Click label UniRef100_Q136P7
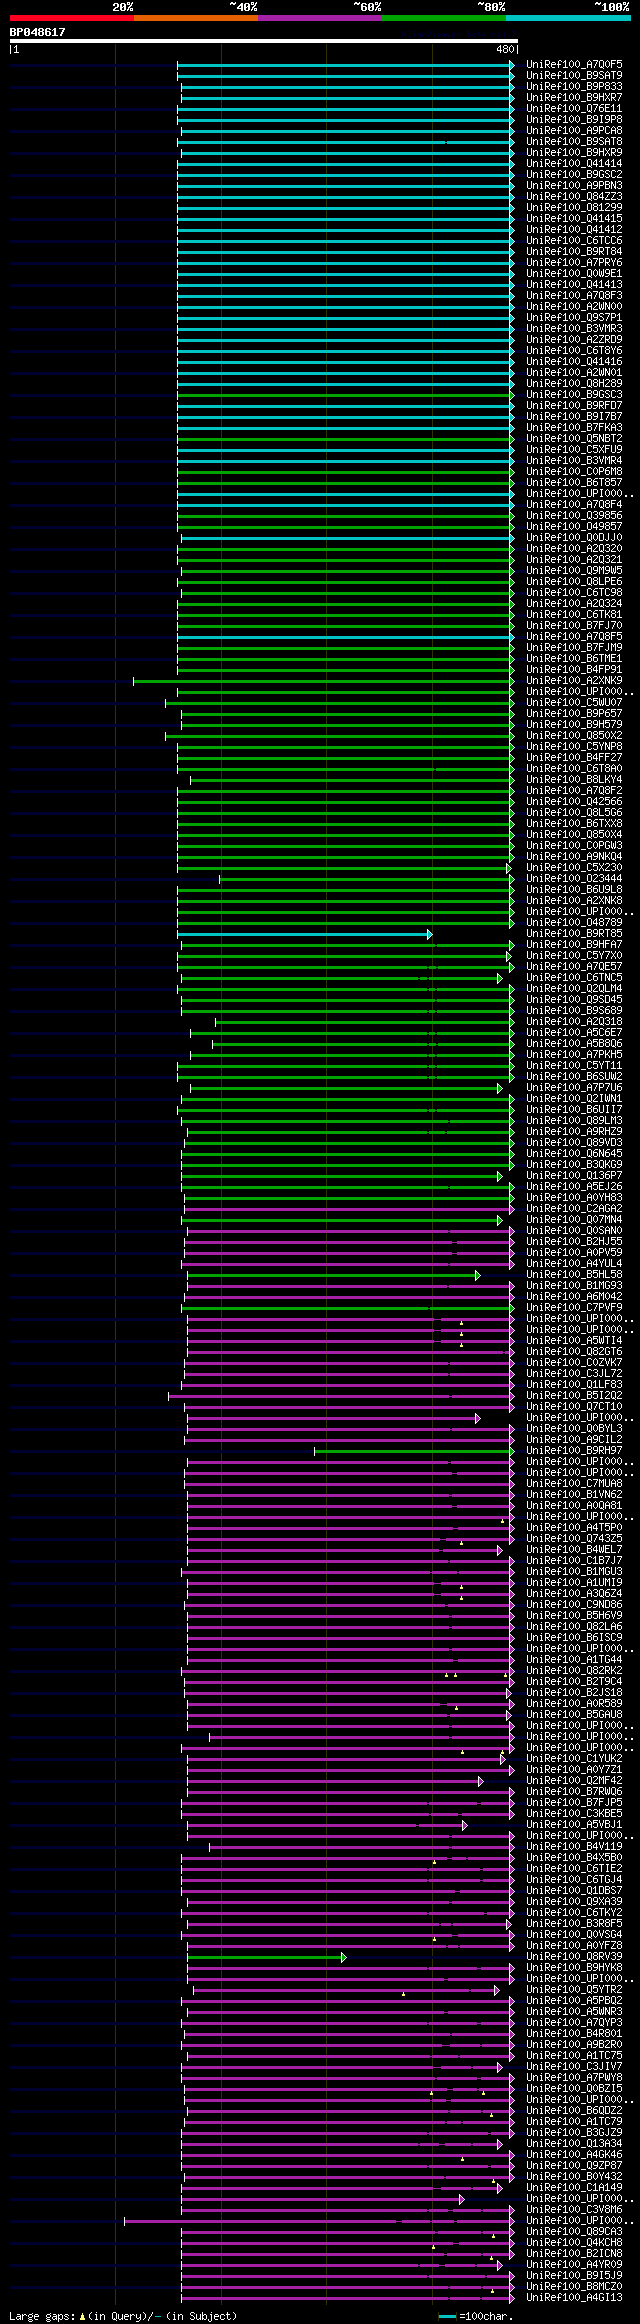The height and width of the screenshot is (2324, 640). tap(574, 1176)
